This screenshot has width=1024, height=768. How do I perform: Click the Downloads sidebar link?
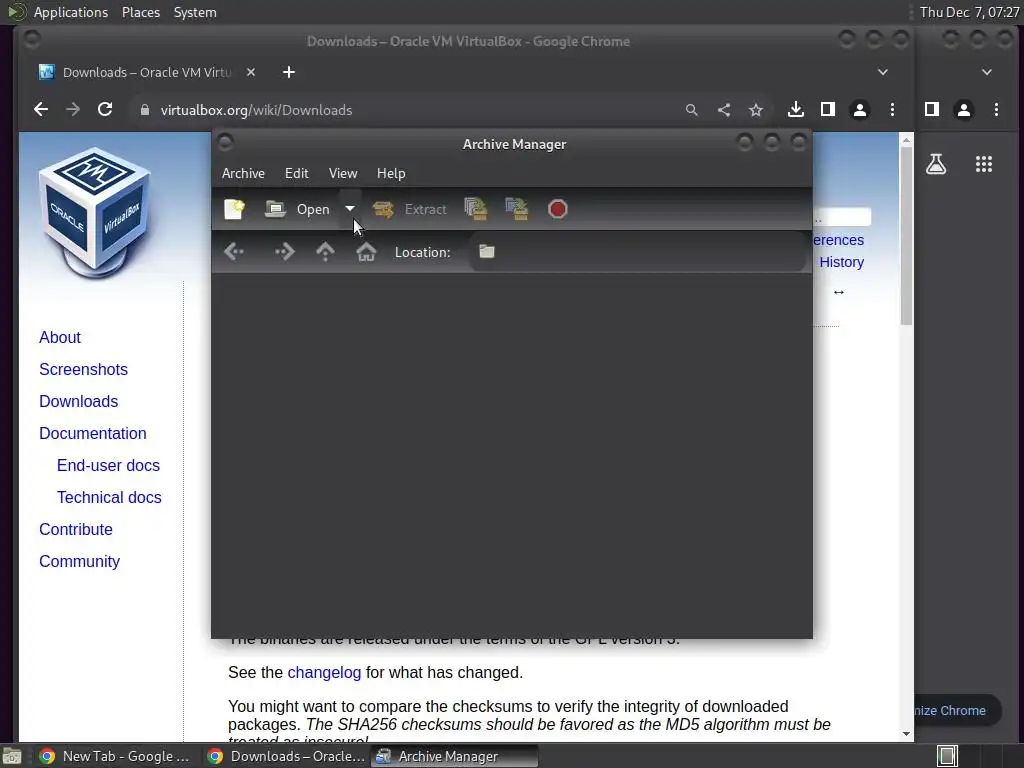(78, 402)
